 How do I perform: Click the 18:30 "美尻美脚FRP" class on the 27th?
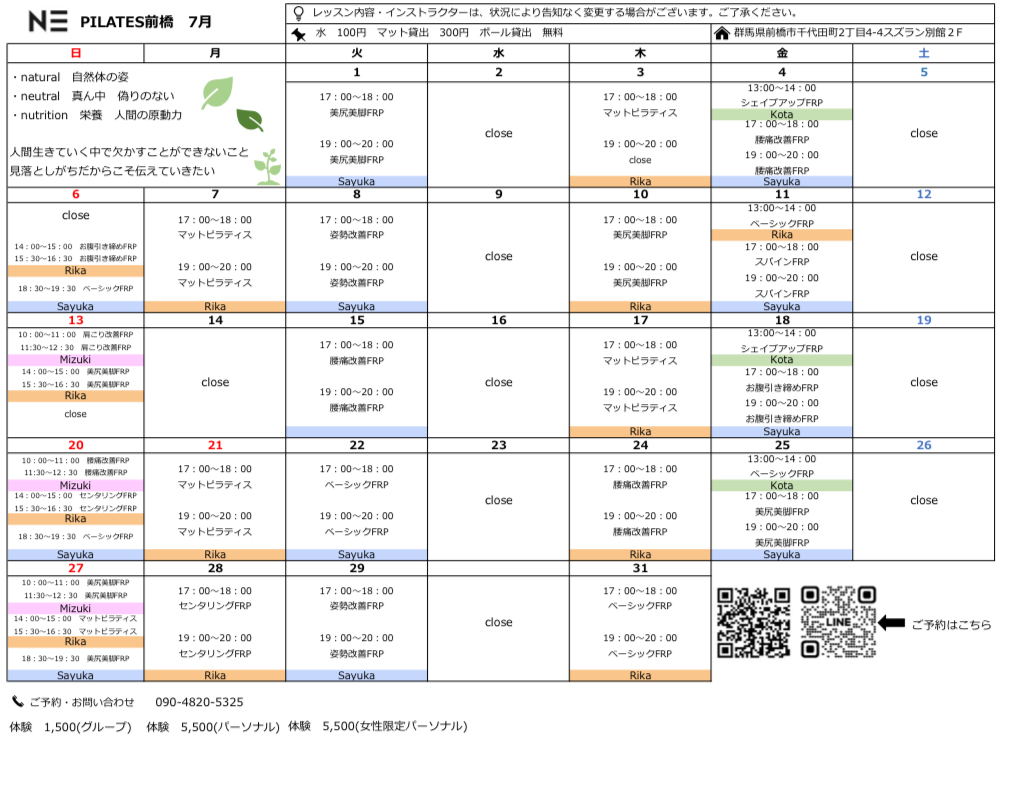tap(108, 658)
